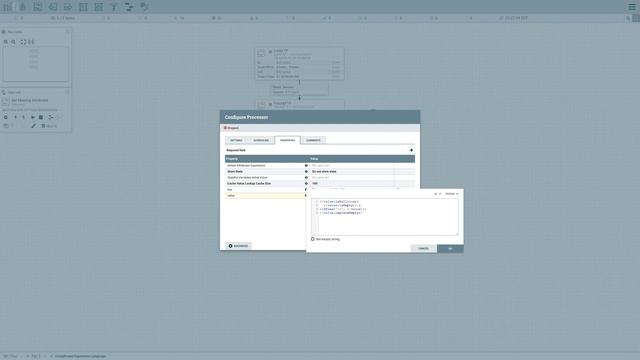
Task: Show info for the Store State property
Action: pyautogui.click(x=306, y=171)
